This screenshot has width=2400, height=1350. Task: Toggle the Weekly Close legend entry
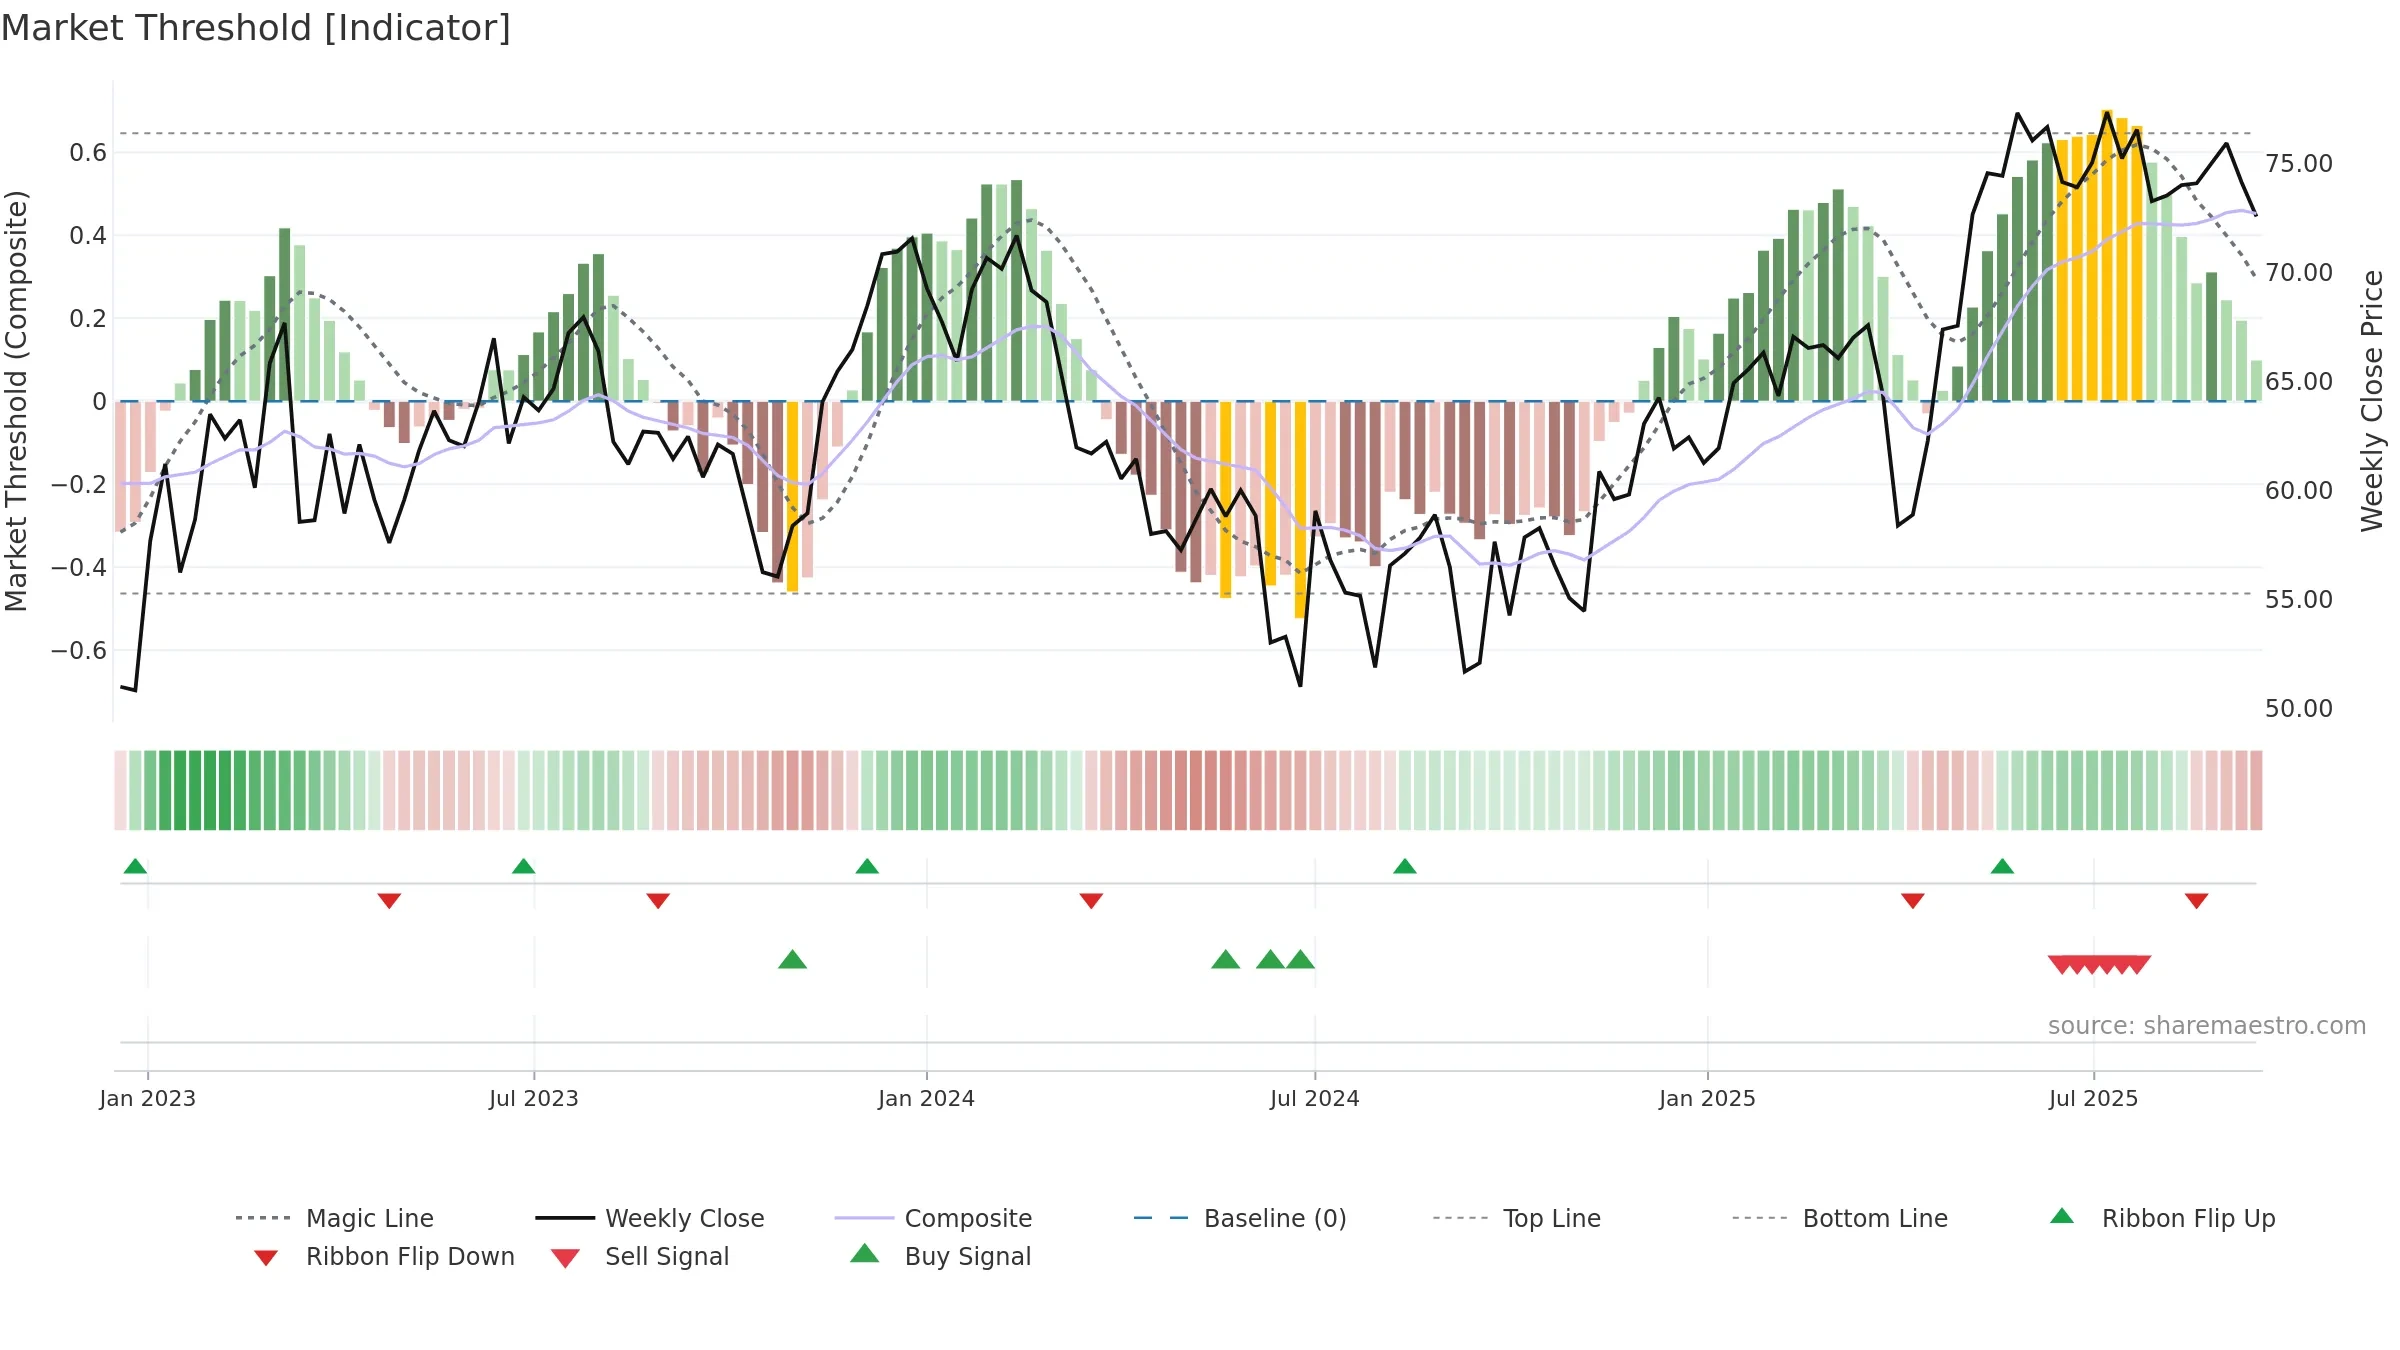(649, 1218)
